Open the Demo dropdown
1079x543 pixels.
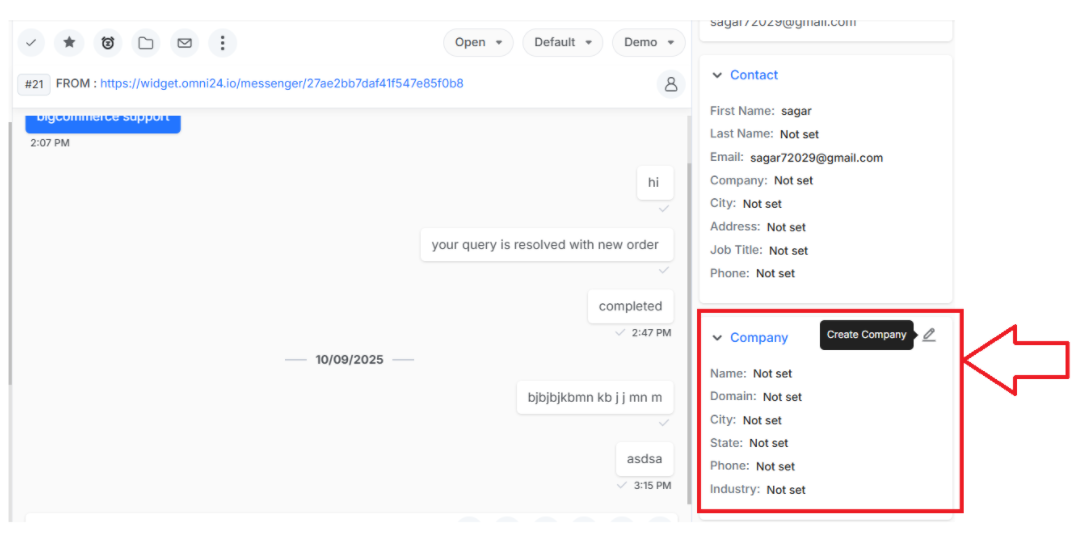tap(648, 43)
